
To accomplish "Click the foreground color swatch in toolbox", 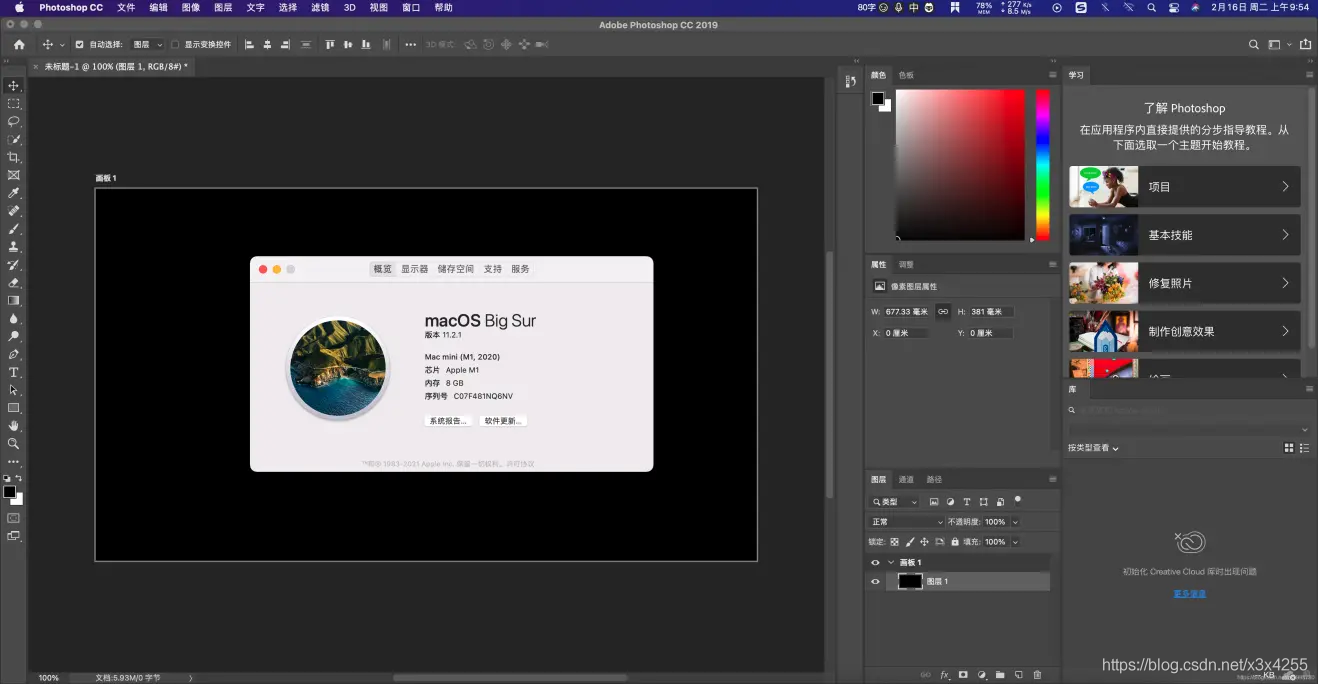I will click(10, 491).
